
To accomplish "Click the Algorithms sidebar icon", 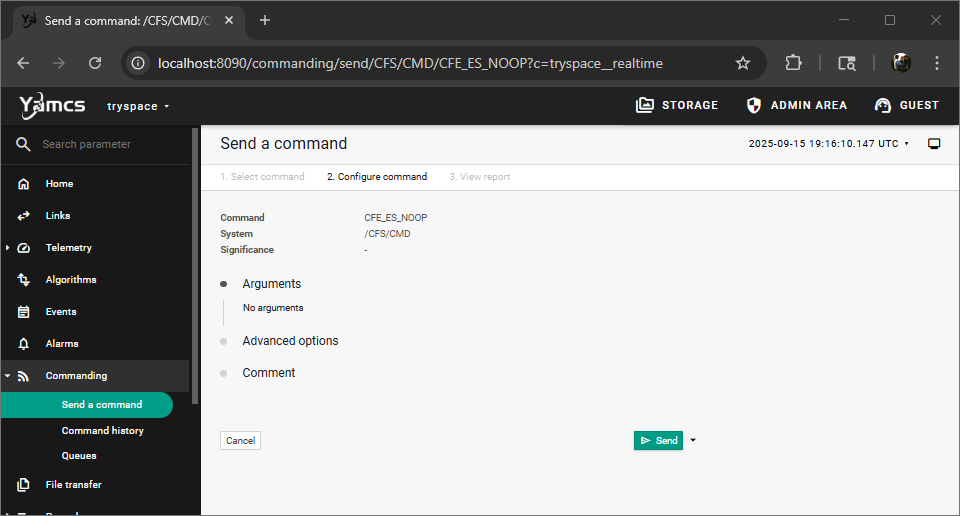I will pyautogui.click(x=24, y=280).
